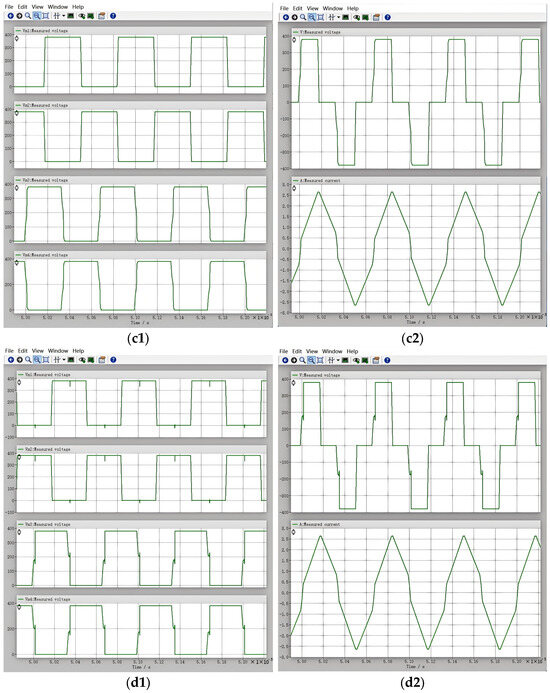Click the Vm1:Measured voltage plot title in (d1)
Screen dimensions: 550x693
point(48,375)
